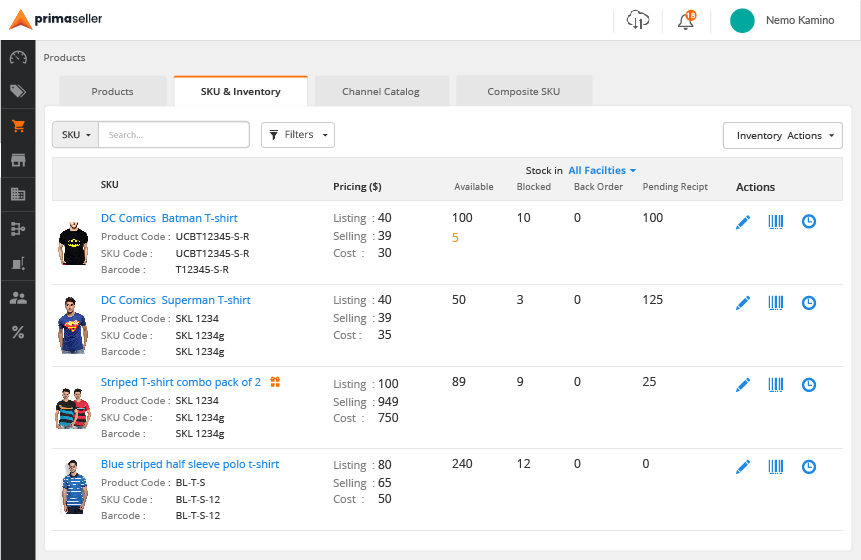Open barcode icon for Superman T-shirt

(775, 303)
